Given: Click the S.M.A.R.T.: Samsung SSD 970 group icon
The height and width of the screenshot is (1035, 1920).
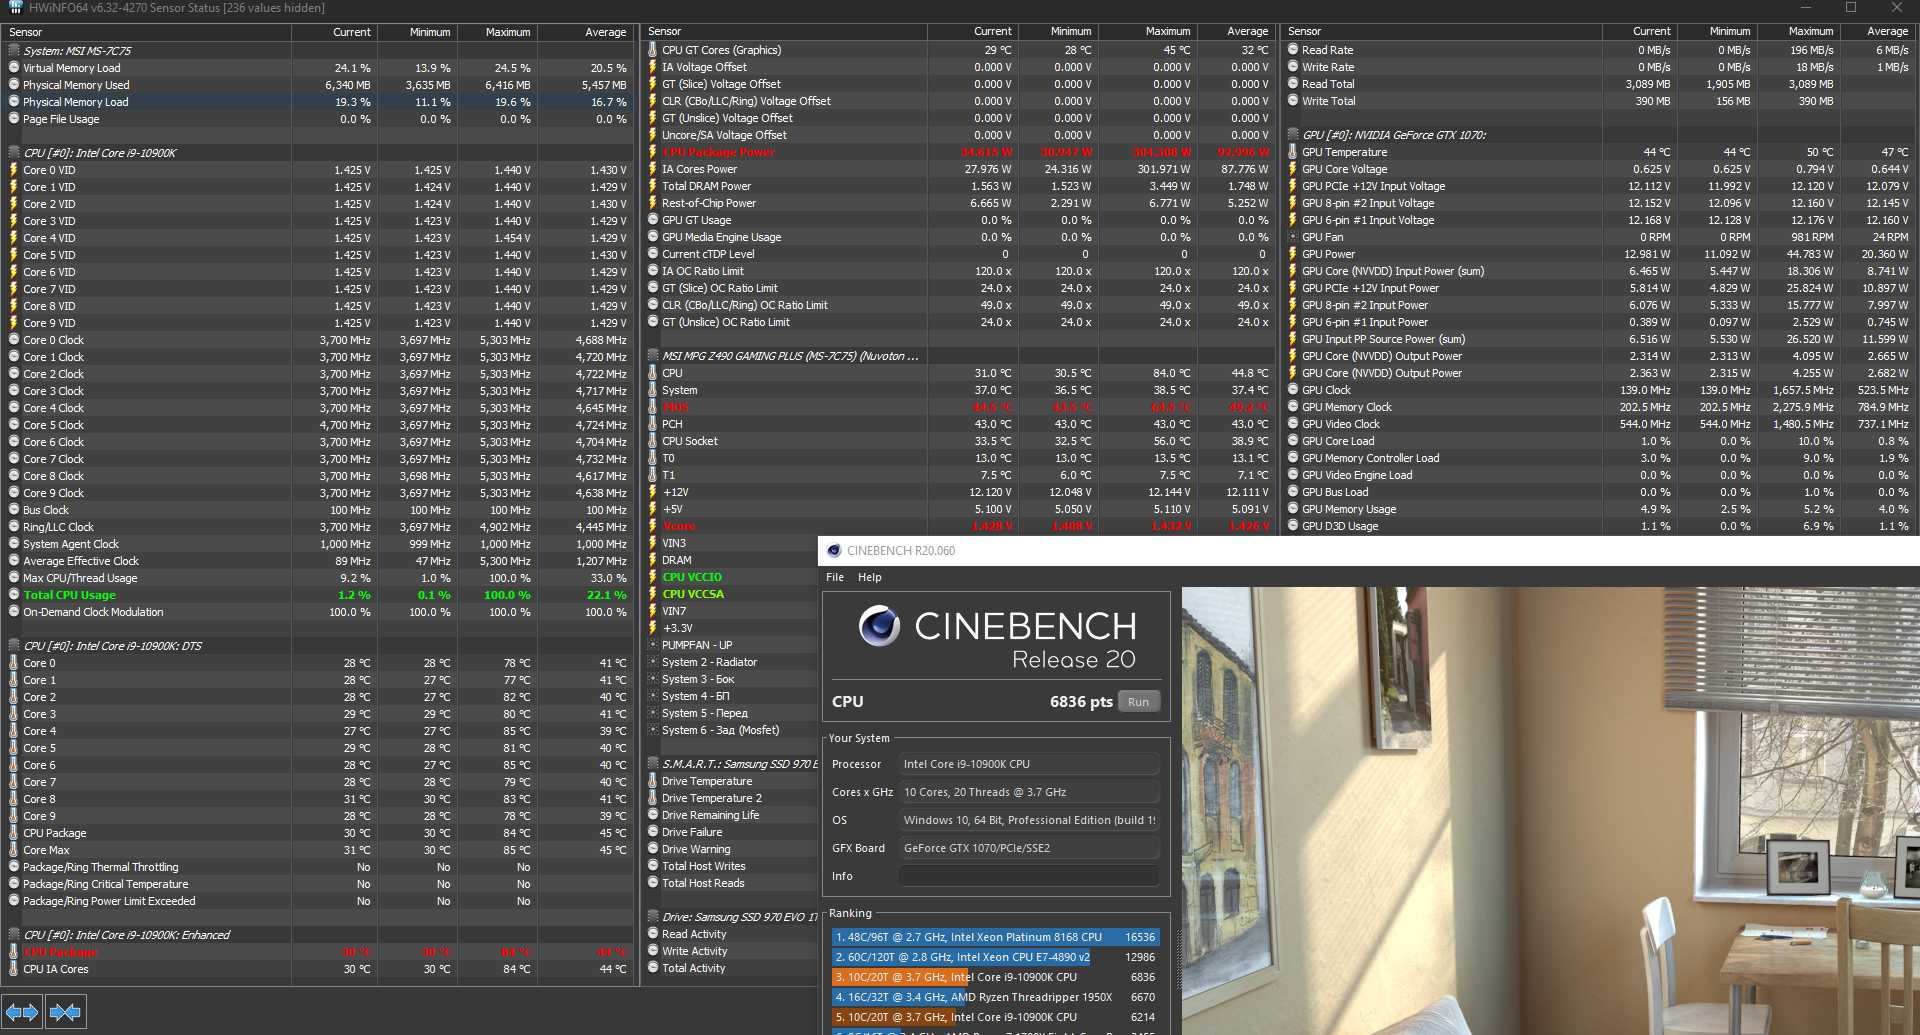Looking at the screenshot, I should [x=653, y=764].
